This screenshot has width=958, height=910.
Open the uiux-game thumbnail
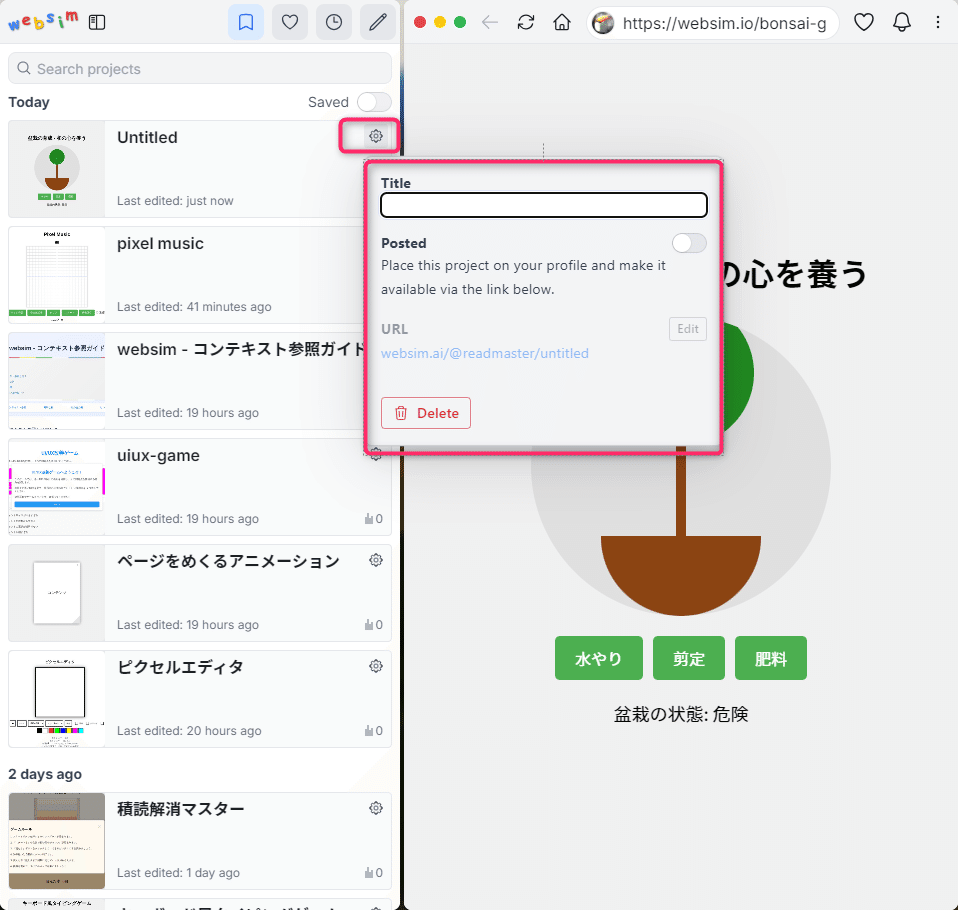57,487
